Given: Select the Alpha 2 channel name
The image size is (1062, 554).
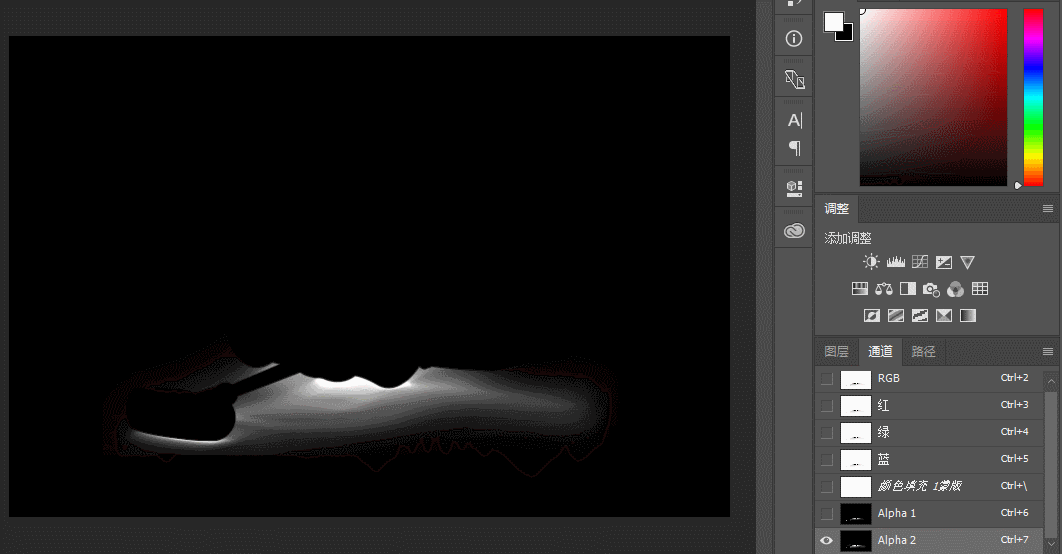Looking at the screenshot, I should pos(897,540).
